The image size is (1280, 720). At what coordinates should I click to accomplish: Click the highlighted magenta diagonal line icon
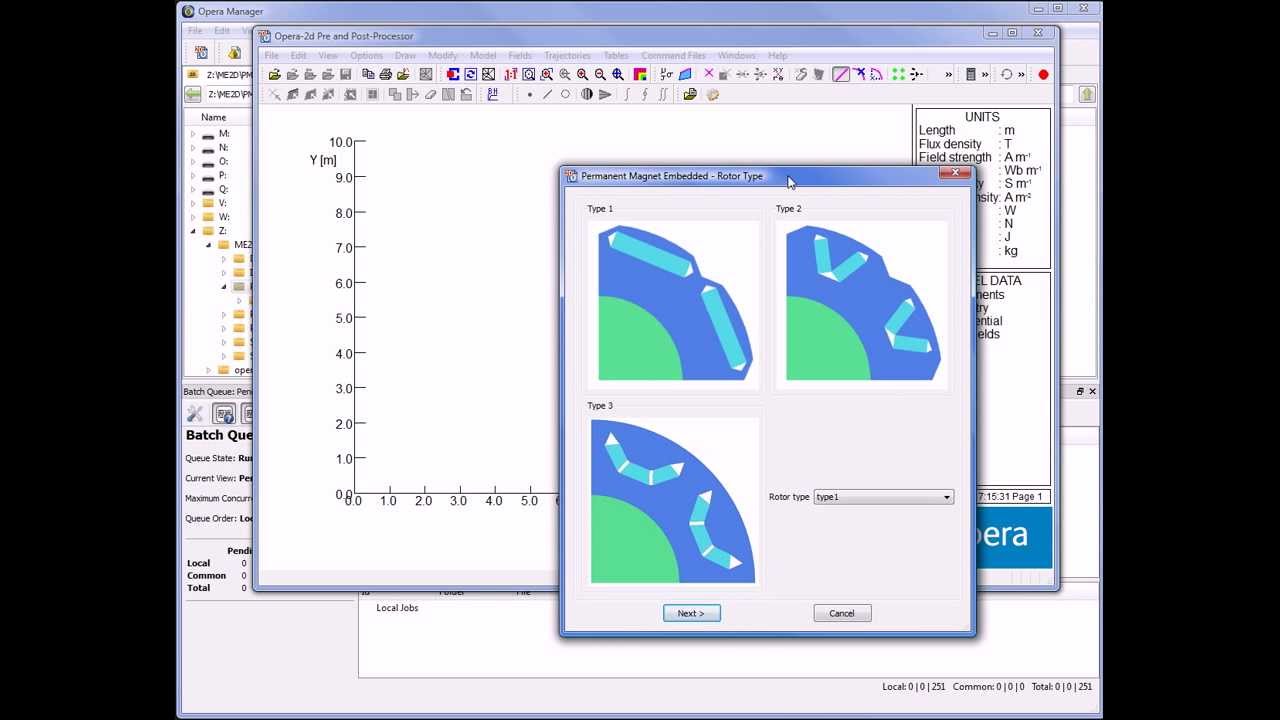pos(841,74)
